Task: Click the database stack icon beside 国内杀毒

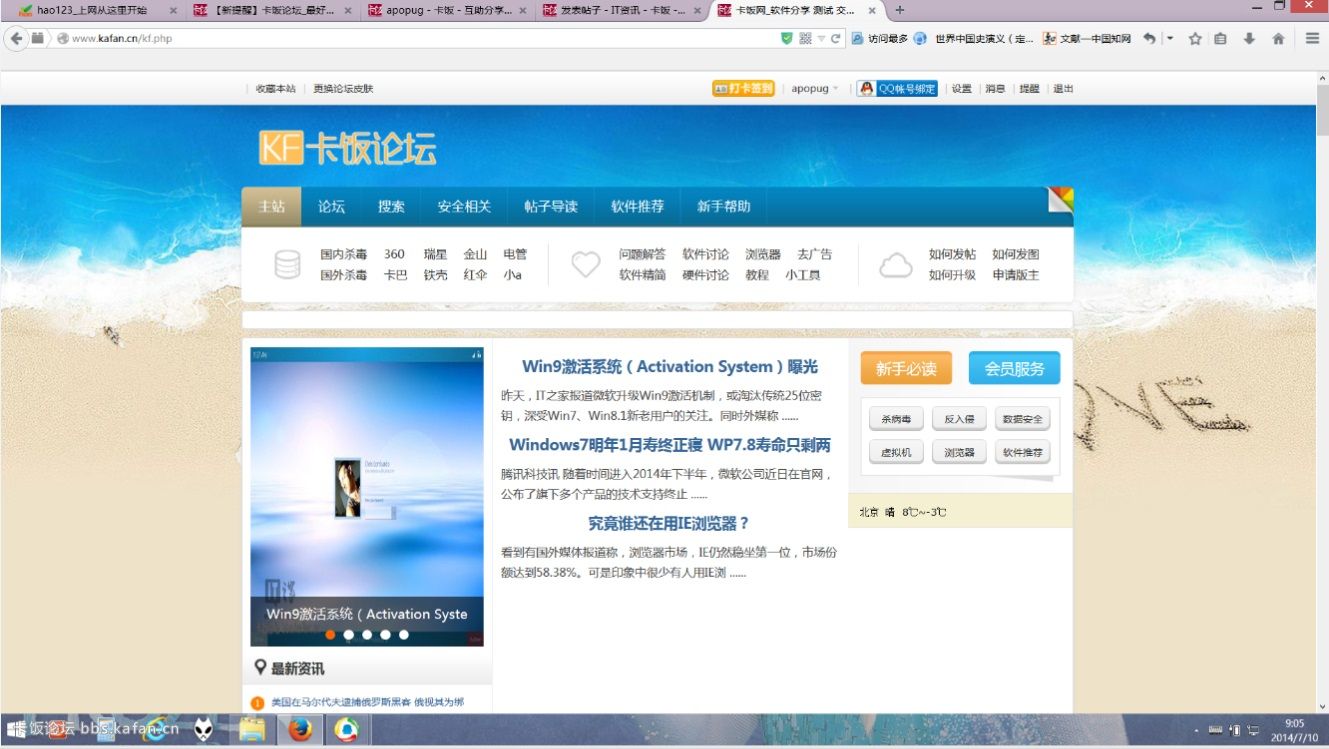Action: click(287, 265)
